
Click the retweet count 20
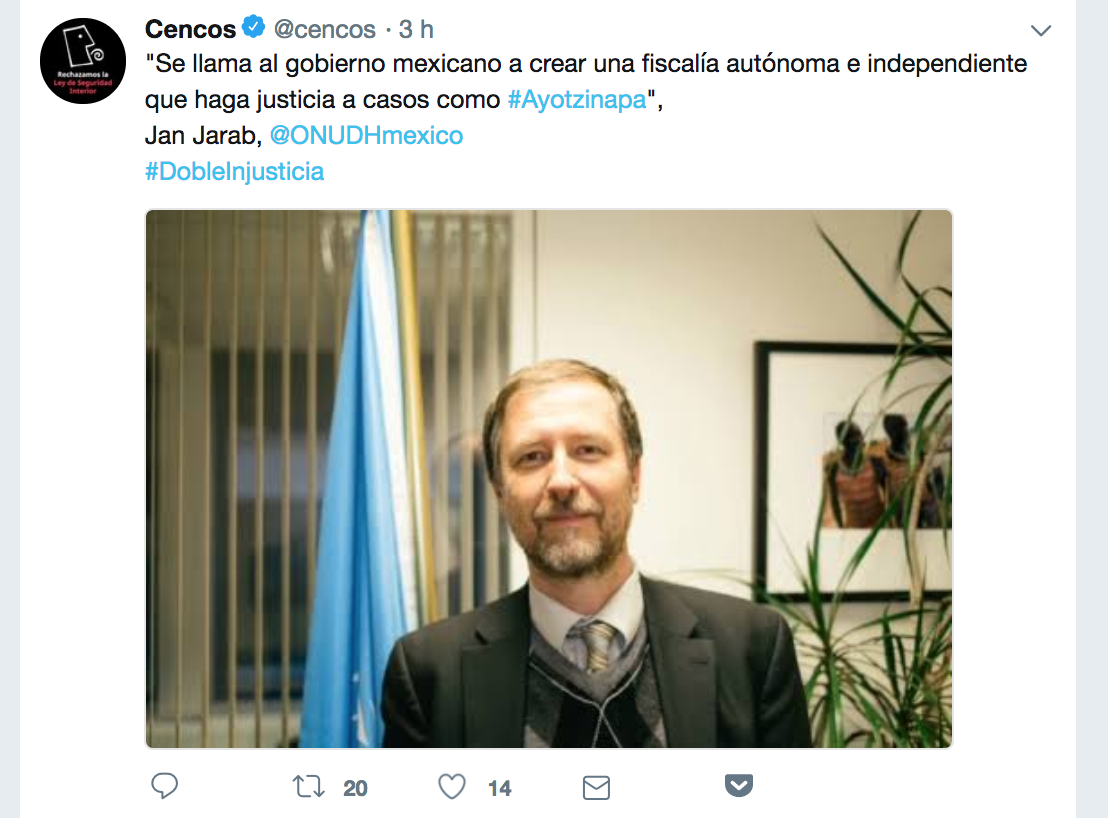355,788
